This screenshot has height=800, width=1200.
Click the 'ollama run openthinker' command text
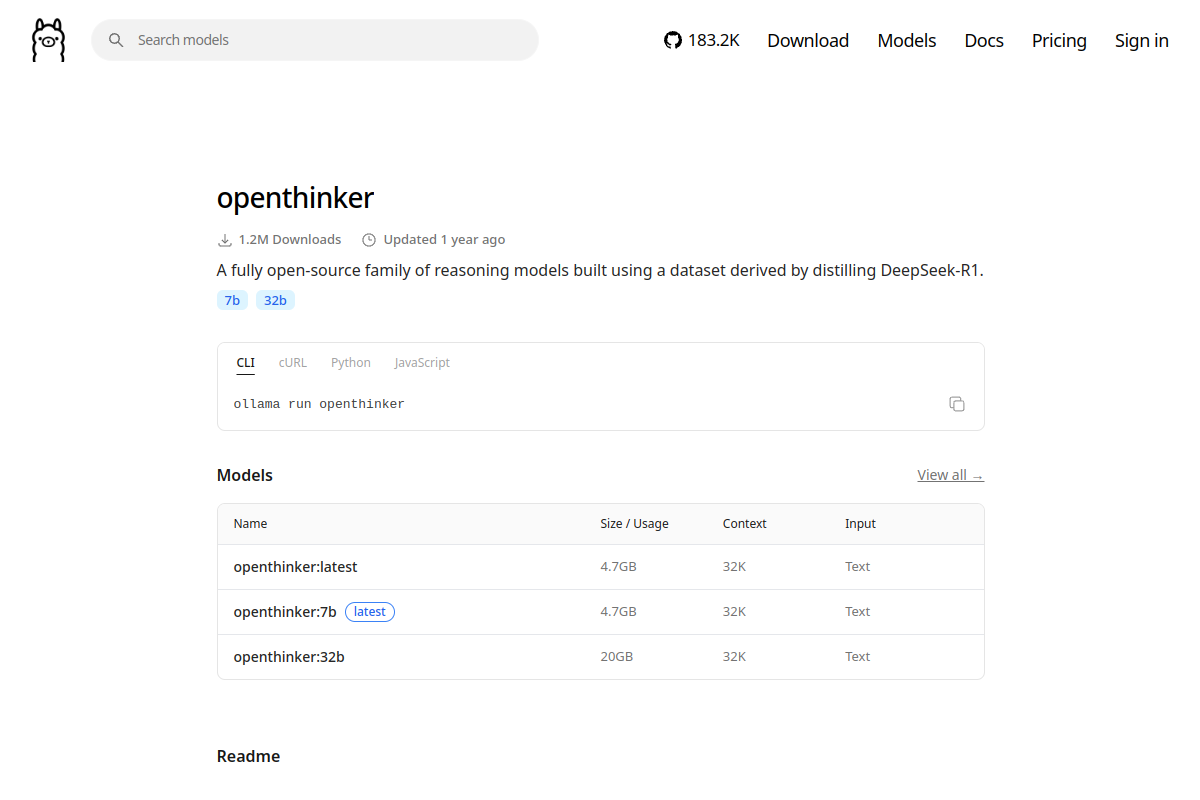[x=319, y=404]
